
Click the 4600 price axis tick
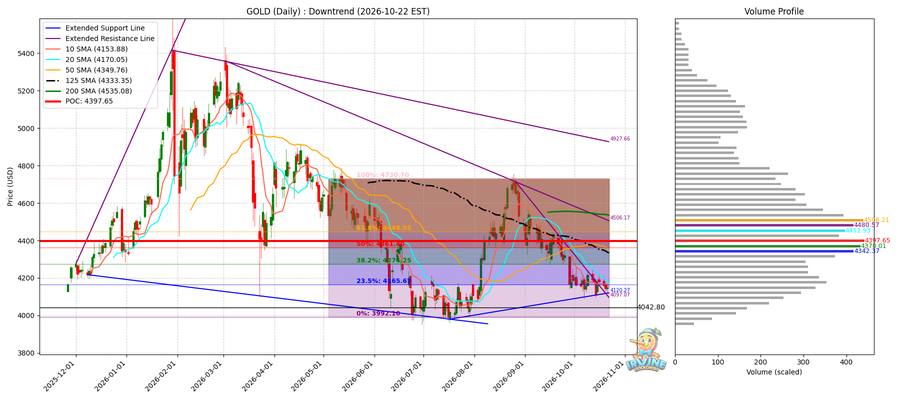click(28, 204)
